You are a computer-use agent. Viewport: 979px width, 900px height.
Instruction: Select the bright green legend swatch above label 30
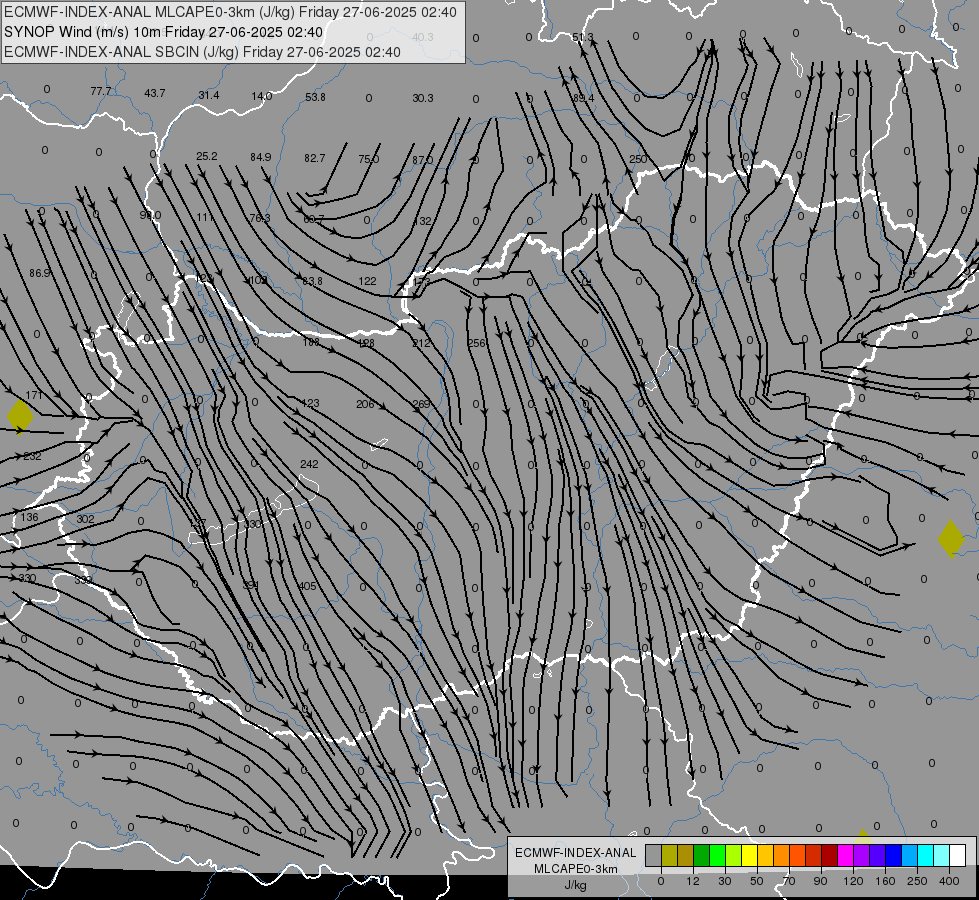717,856
